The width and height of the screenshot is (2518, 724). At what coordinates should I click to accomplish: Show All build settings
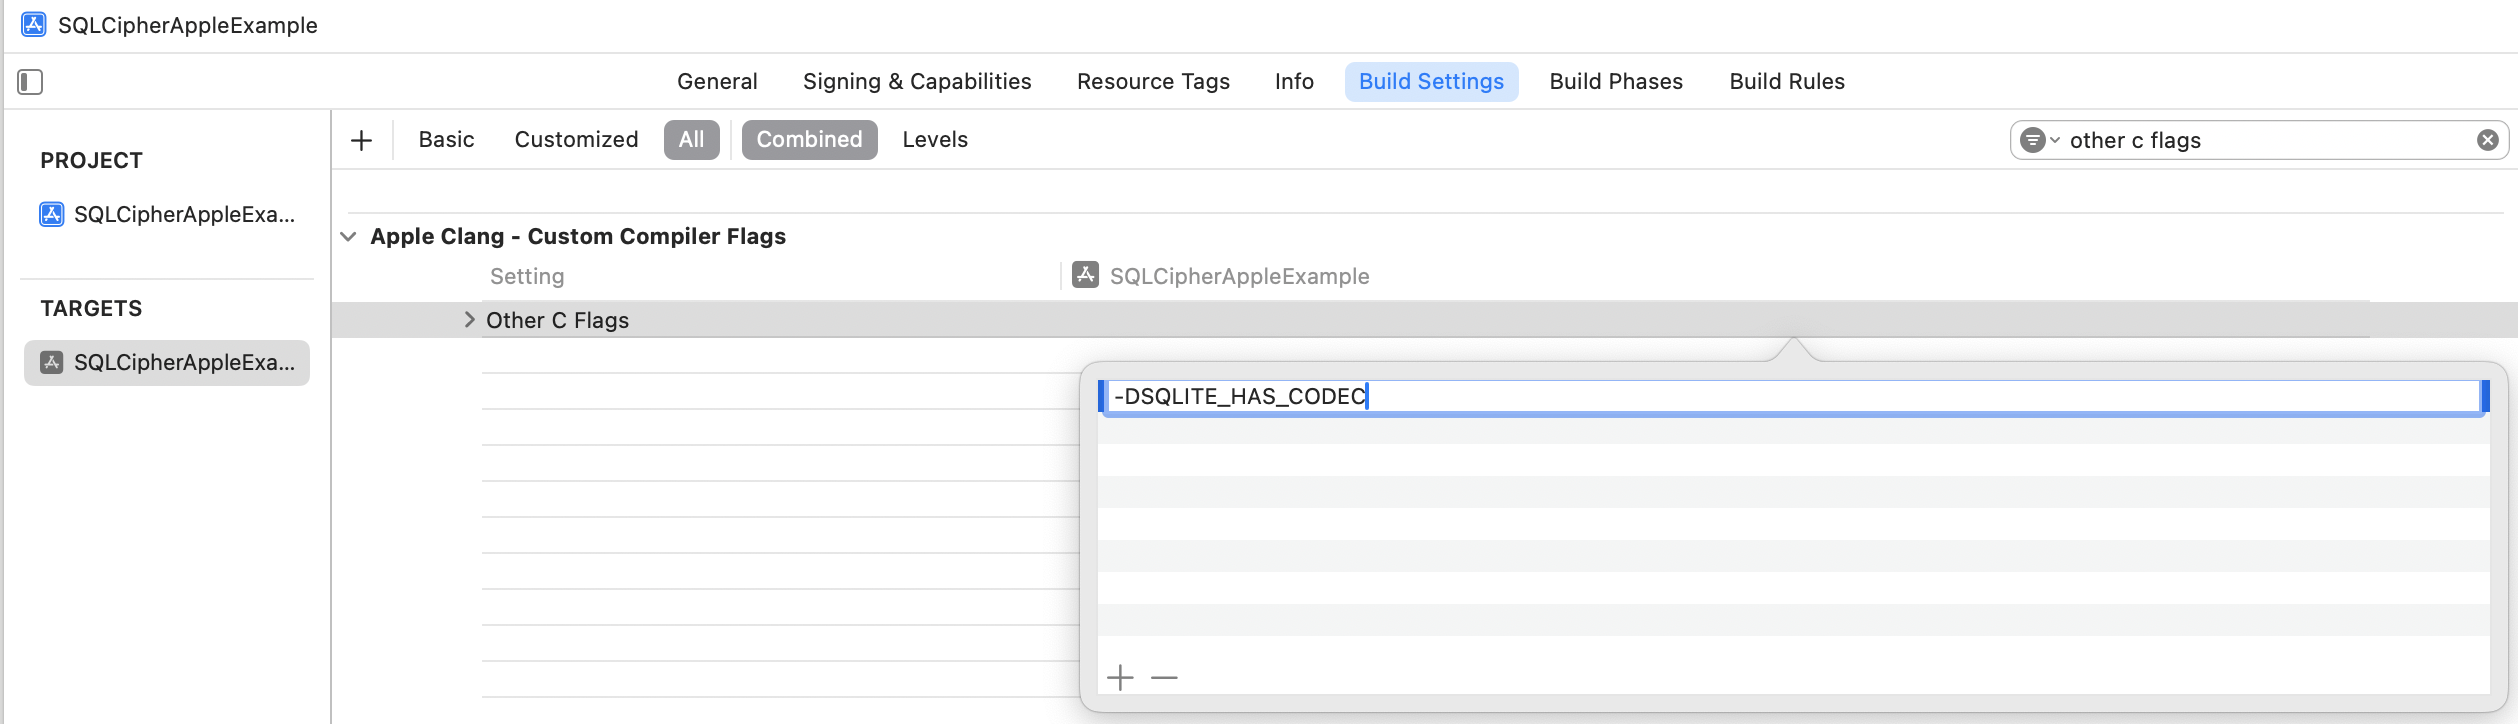[x=691, y=140]
